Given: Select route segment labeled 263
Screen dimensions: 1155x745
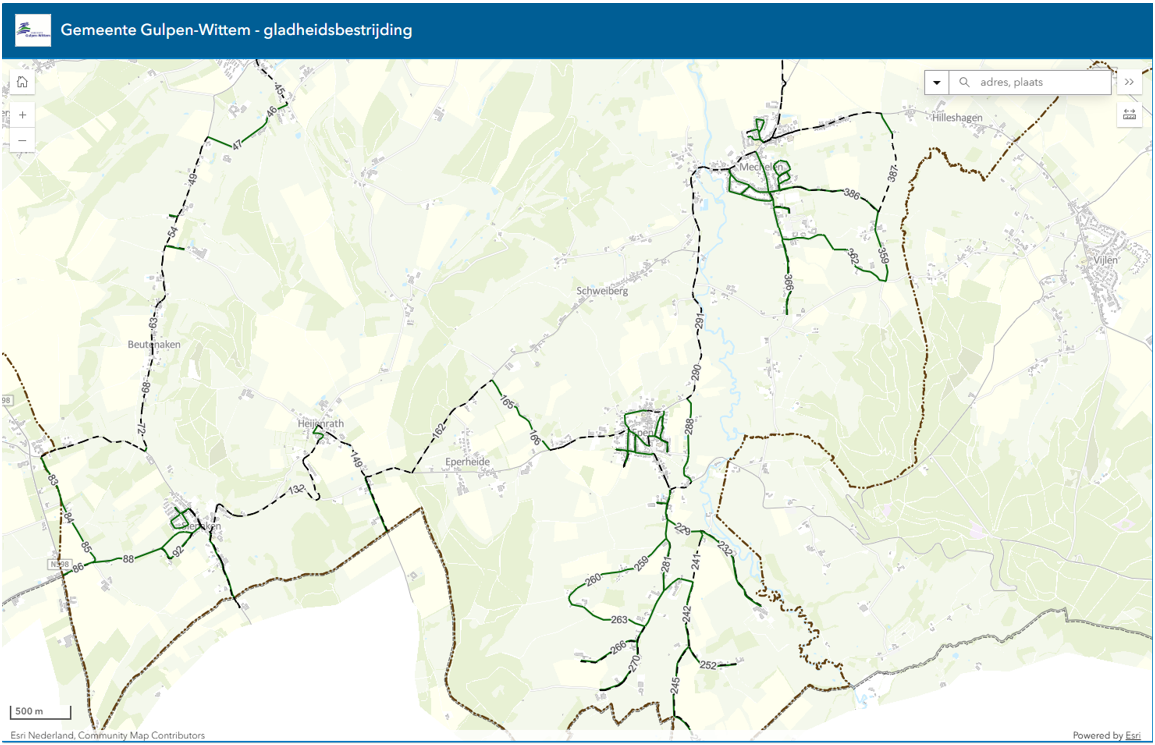Looking at the screenshot, I should (619, 620).
